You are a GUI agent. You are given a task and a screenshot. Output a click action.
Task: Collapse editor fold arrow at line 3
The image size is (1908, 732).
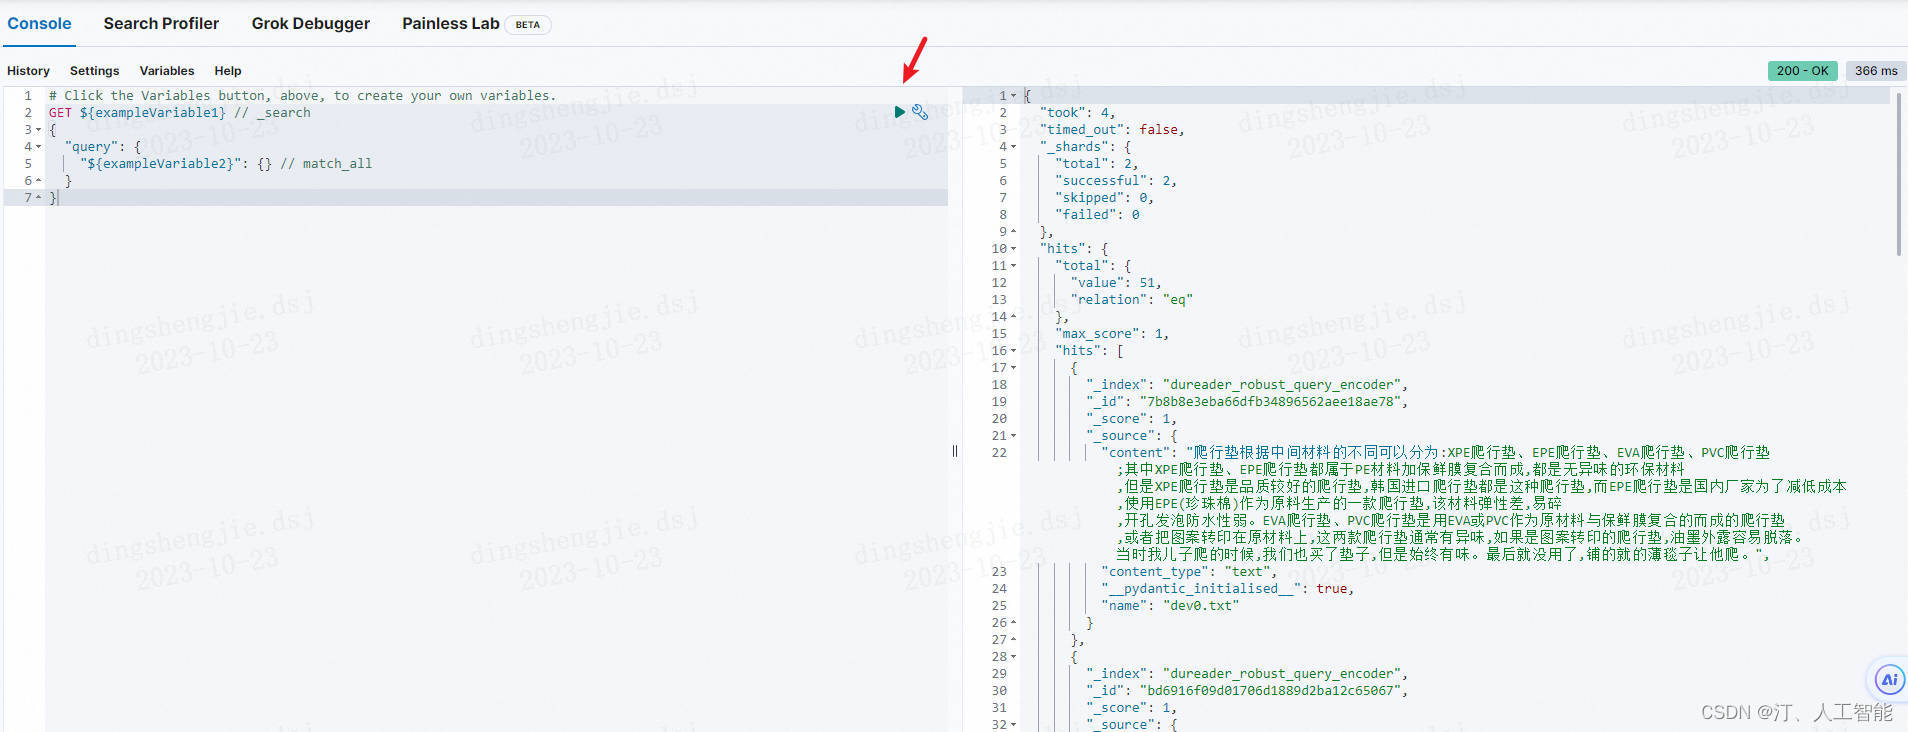click(39, 130)
